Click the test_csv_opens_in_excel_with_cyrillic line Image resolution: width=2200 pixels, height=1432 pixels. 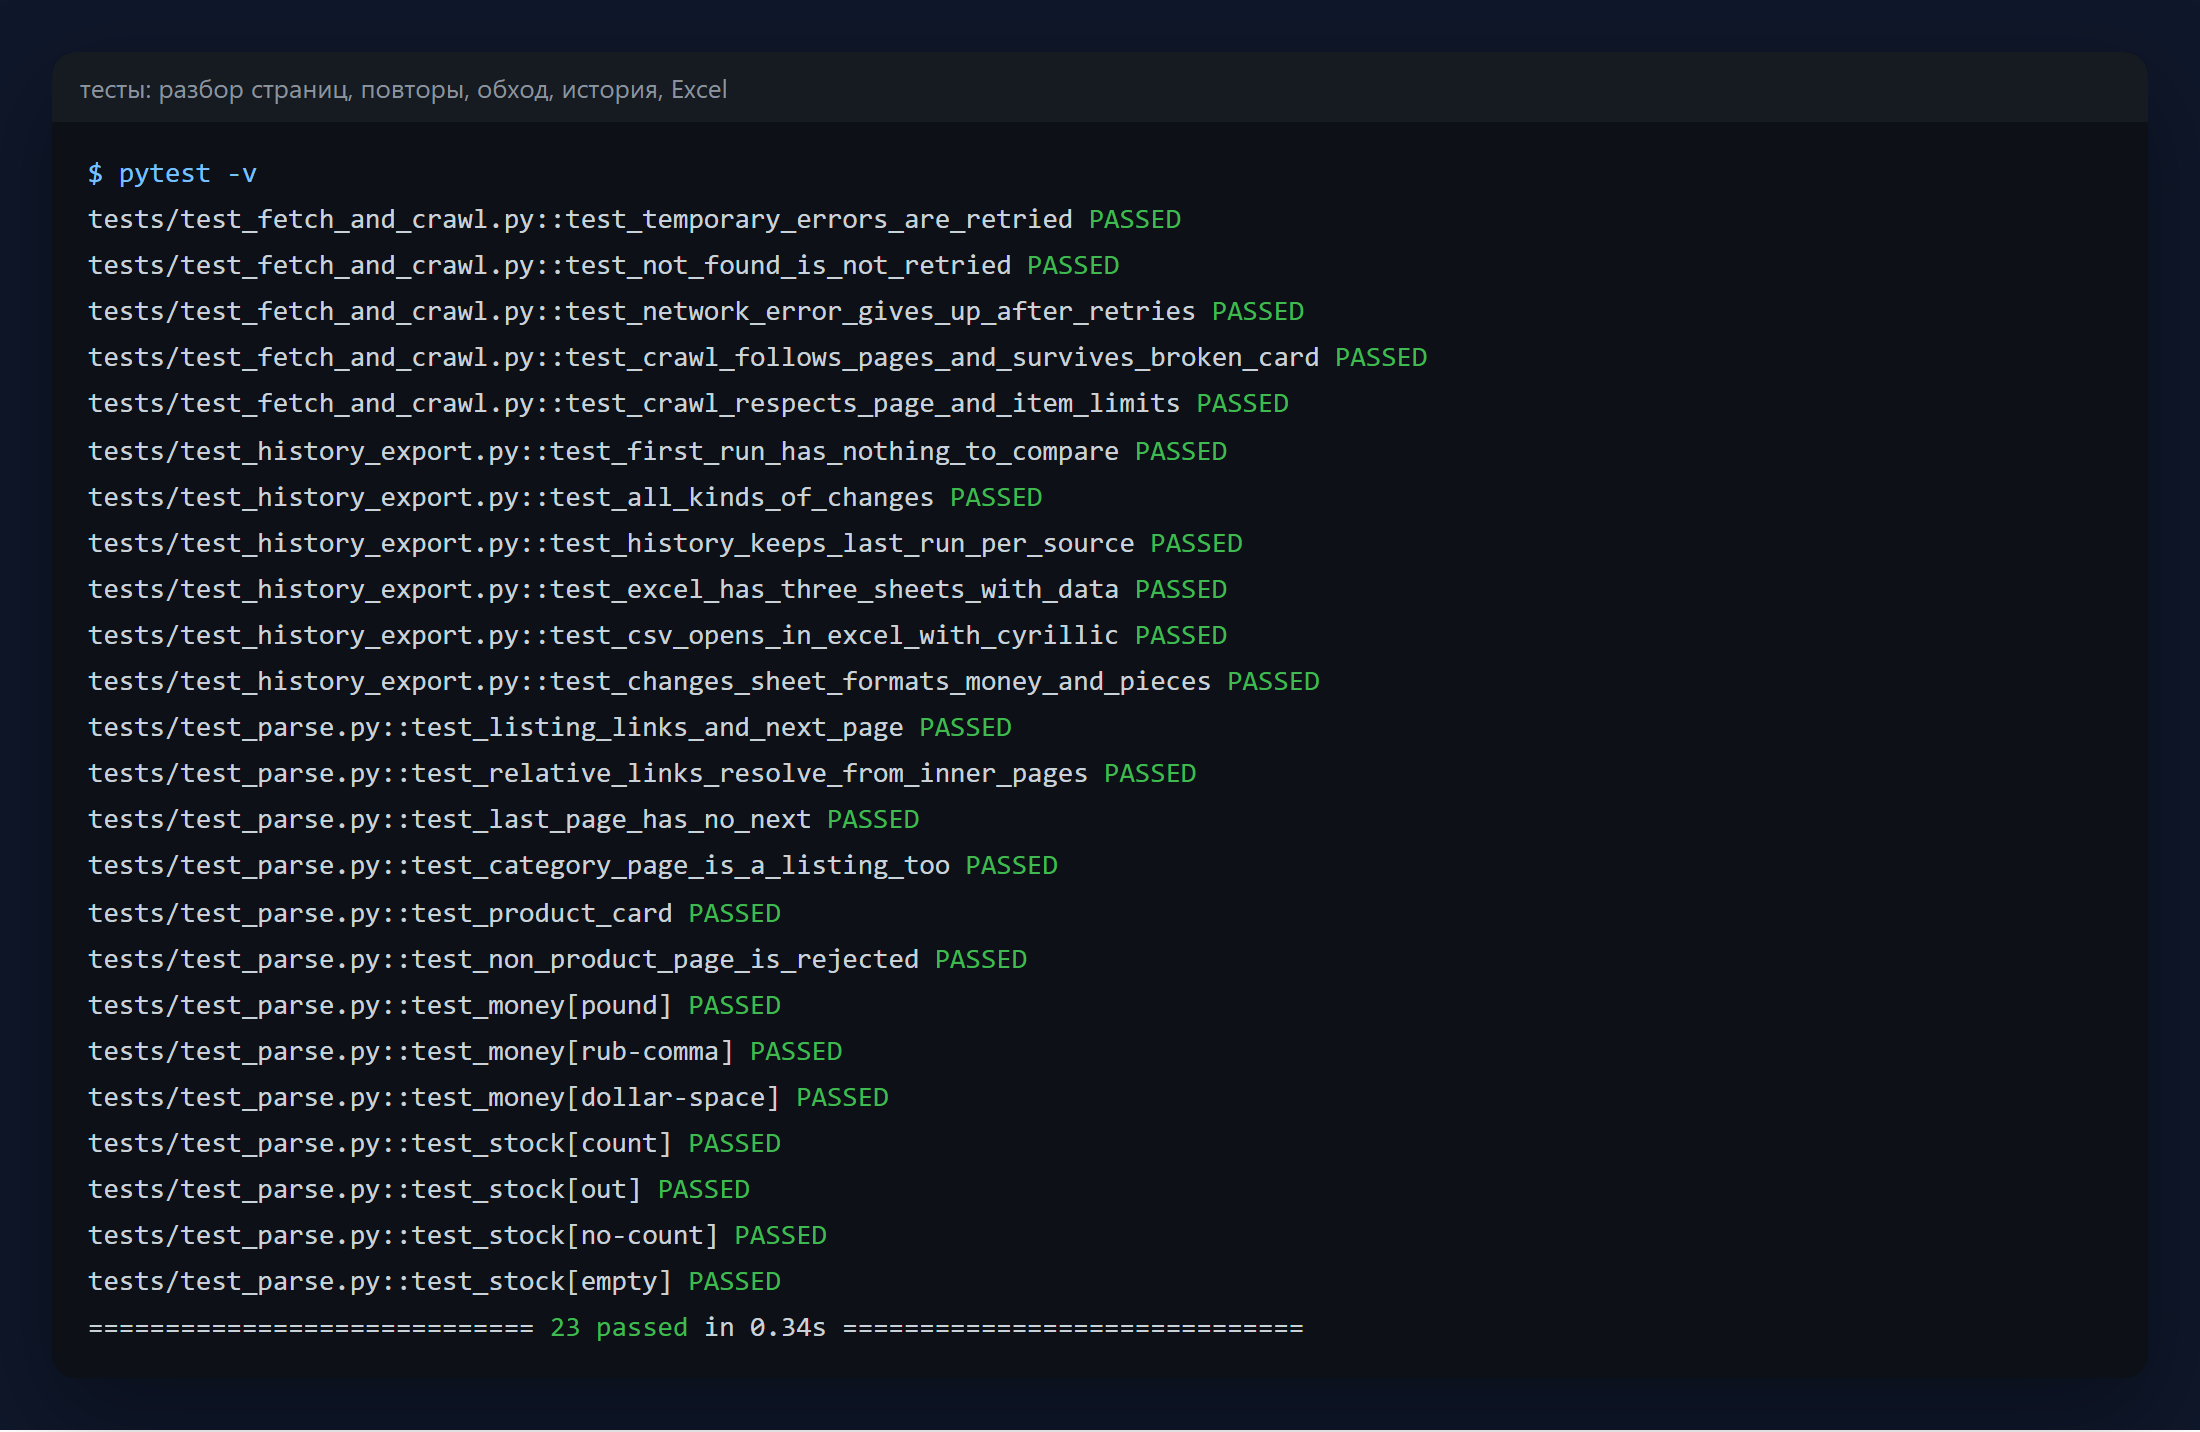[x=658, y=636]
